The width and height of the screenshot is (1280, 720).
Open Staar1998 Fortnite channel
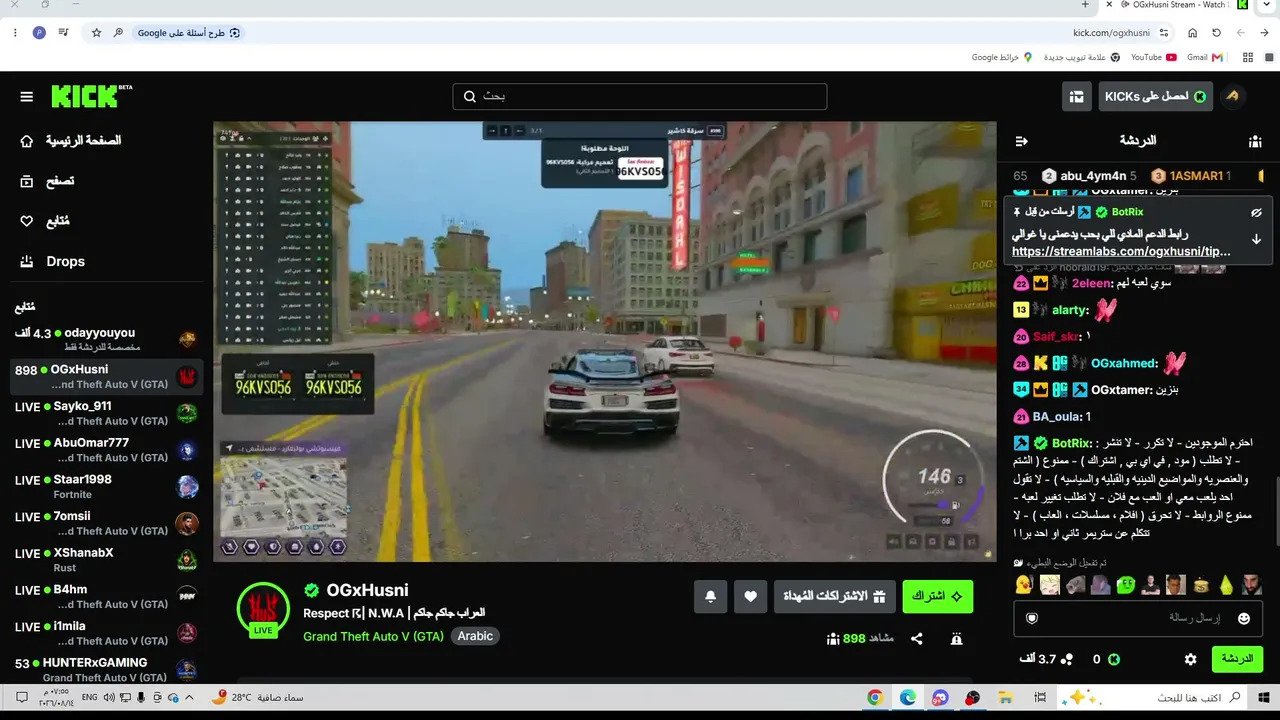coord(106,486)
